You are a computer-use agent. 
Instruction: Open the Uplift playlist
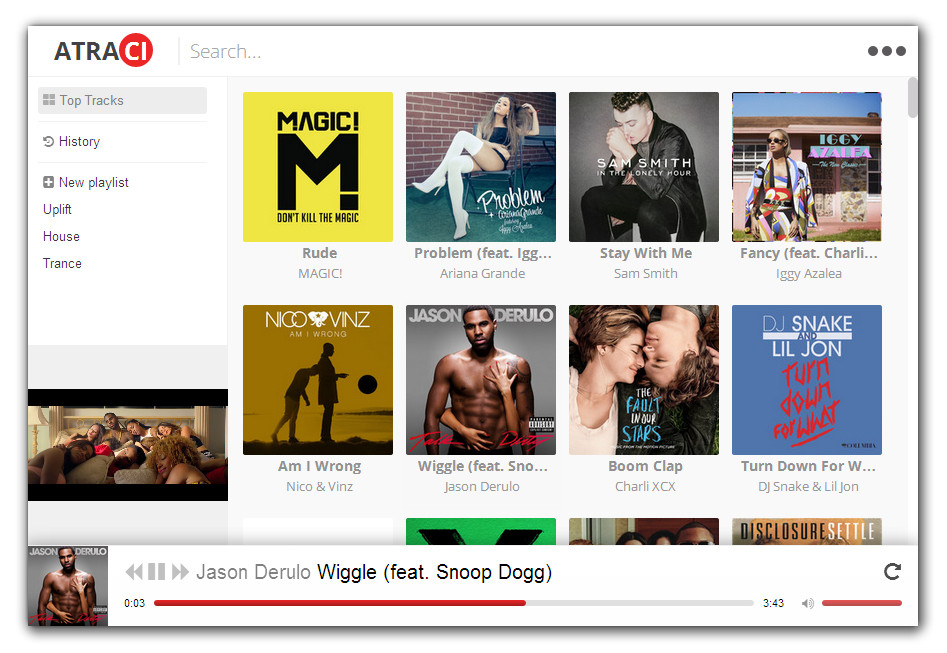[57, 210]
